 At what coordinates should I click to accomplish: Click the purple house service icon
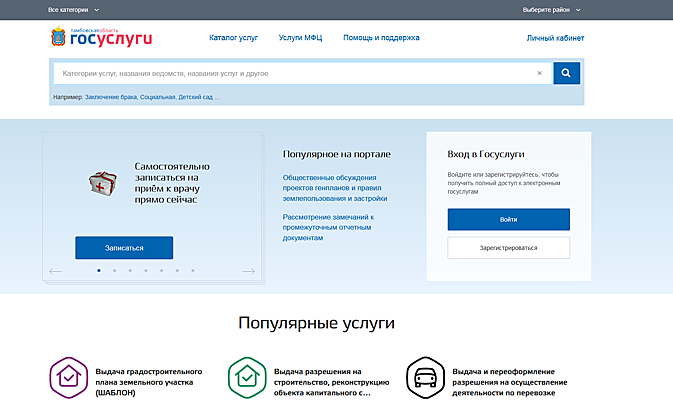tap(68, 377)
